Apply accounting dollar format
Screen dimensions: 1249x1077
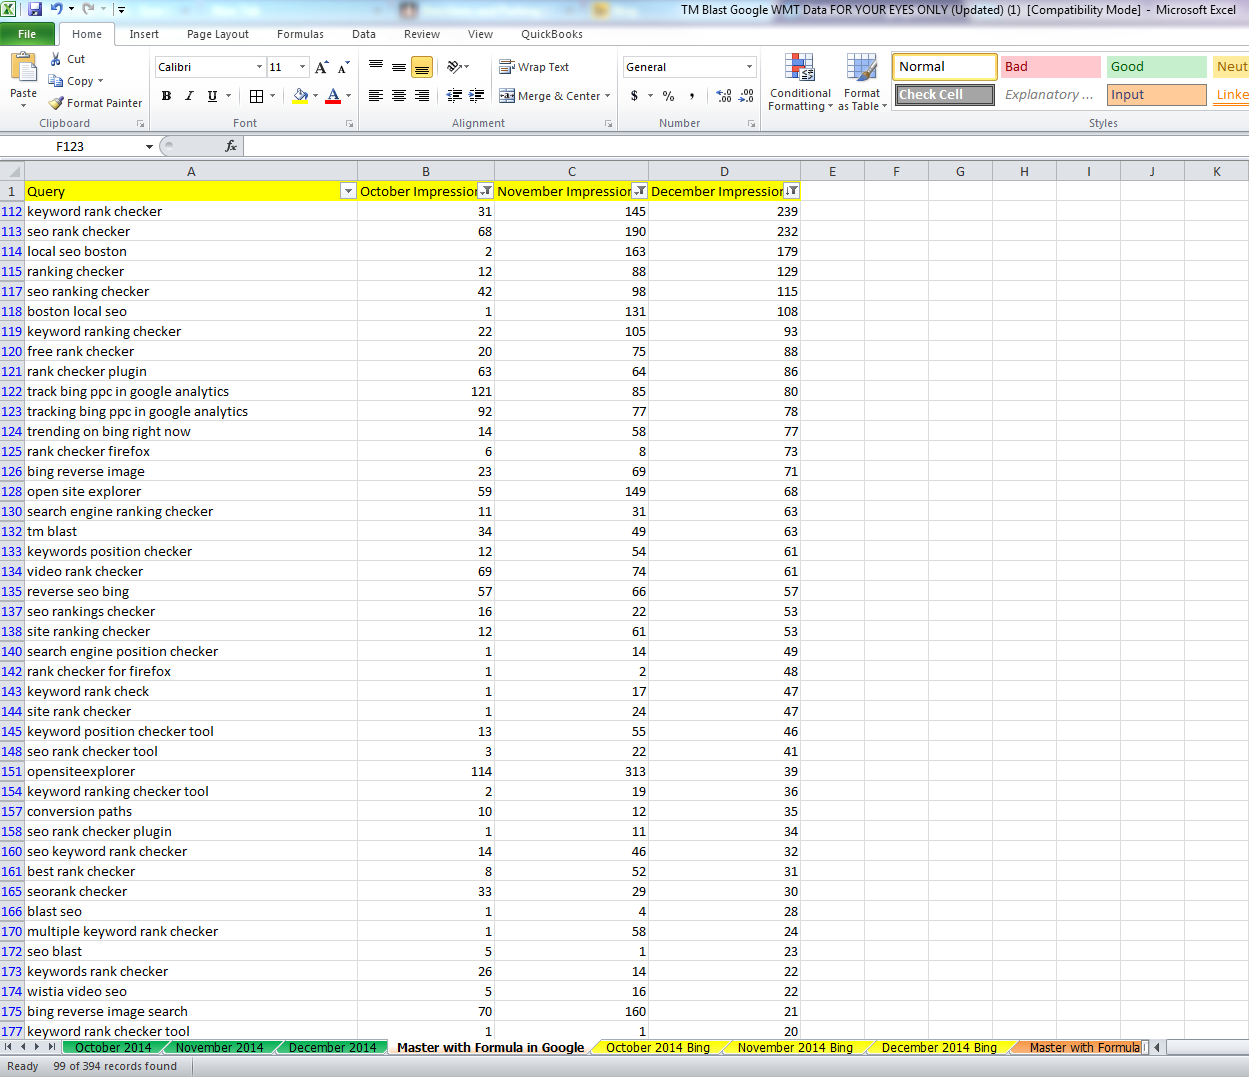click(x=634, y=96)
